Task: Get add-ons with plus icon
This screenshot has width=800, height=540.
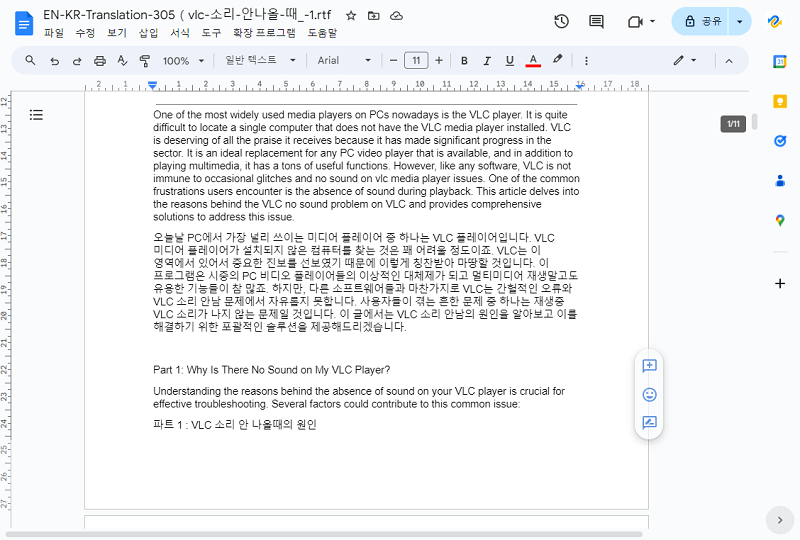Action: (x=780, y=283)
